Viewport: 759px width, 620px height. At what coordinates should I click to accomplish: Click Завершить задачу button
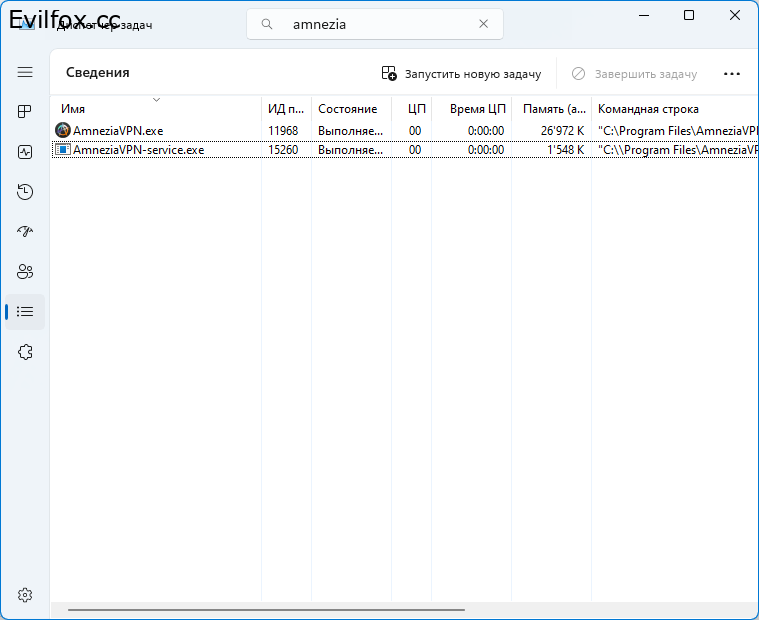pos(634,74)
